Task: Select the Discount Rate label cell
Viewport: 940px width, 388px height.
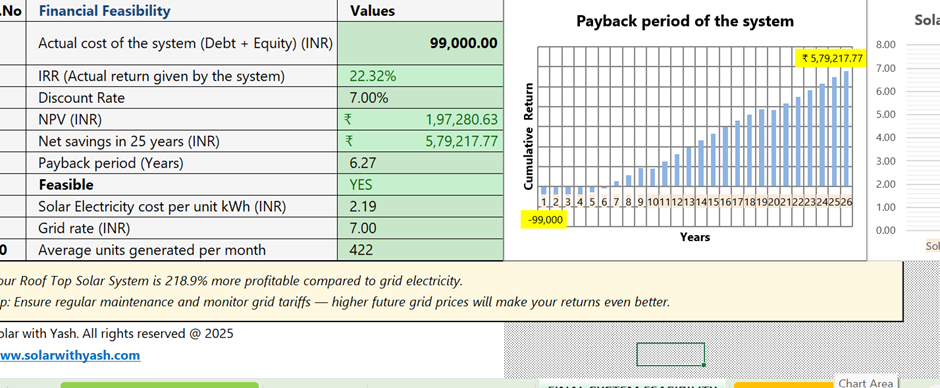Action: pyautogui.click(x=182, y=98)
